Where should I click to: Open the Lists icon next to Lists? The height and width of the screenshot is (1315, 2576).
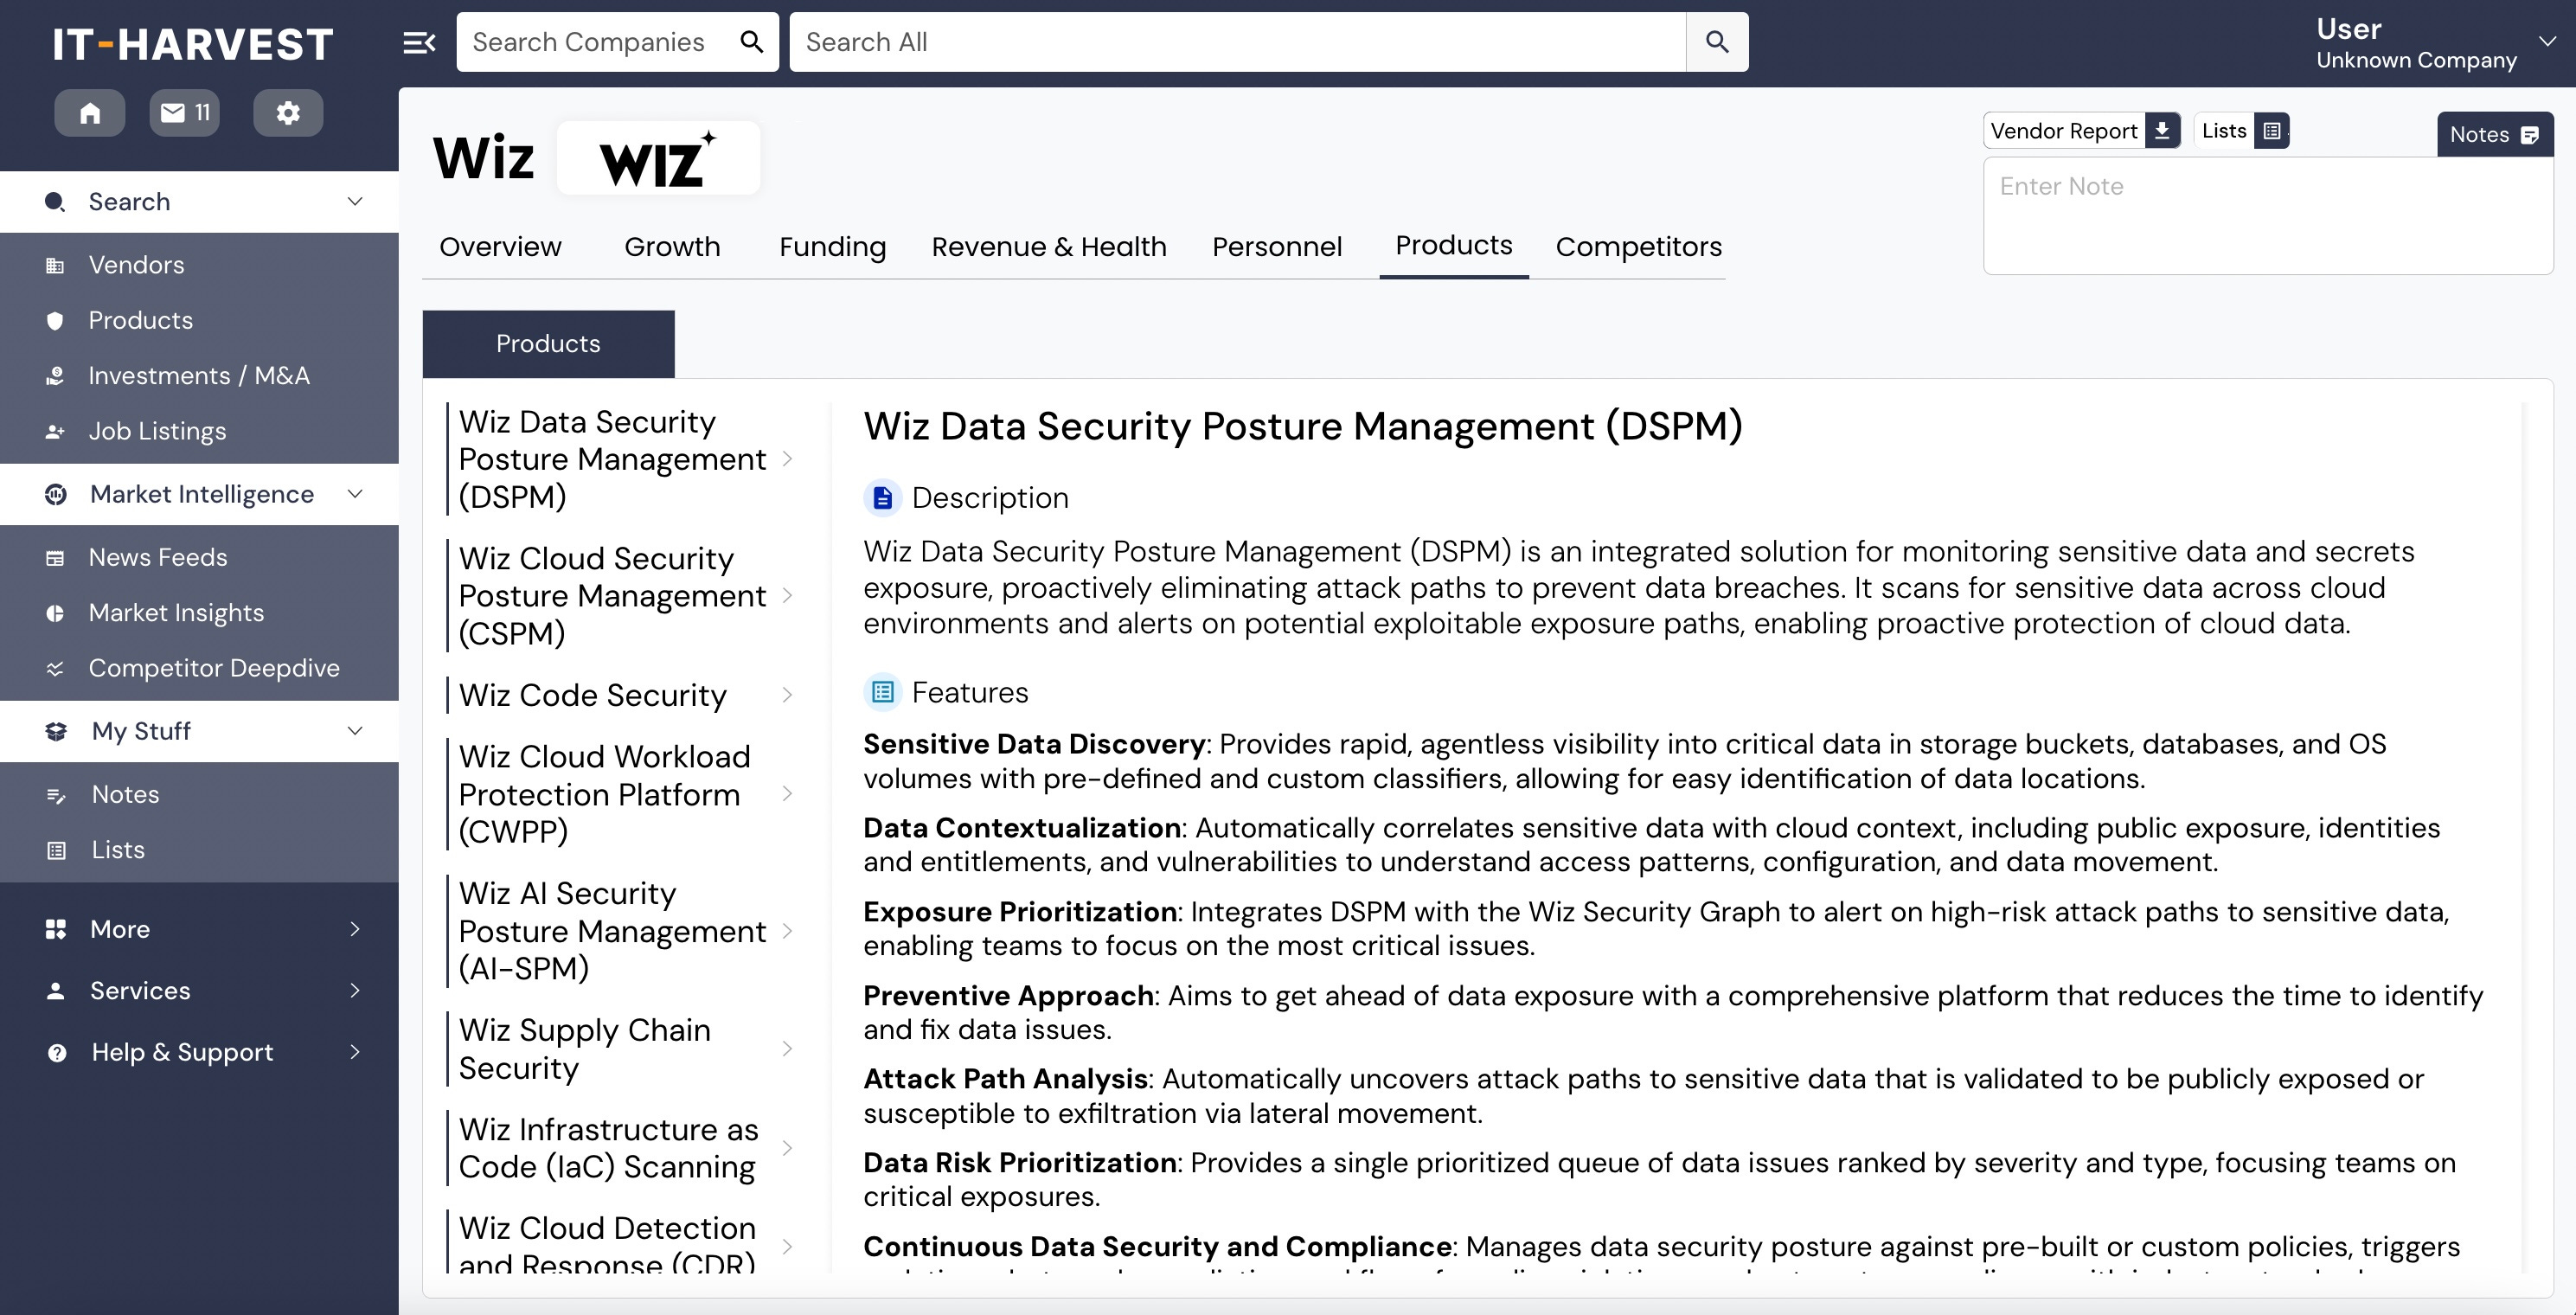[2272, 131]
